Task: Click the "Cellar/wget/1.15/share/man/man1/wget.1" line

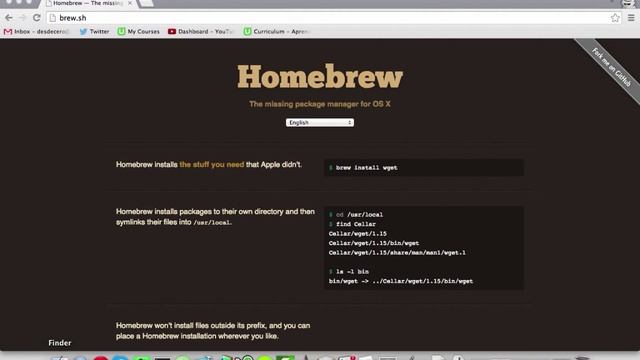Action: 397,253
